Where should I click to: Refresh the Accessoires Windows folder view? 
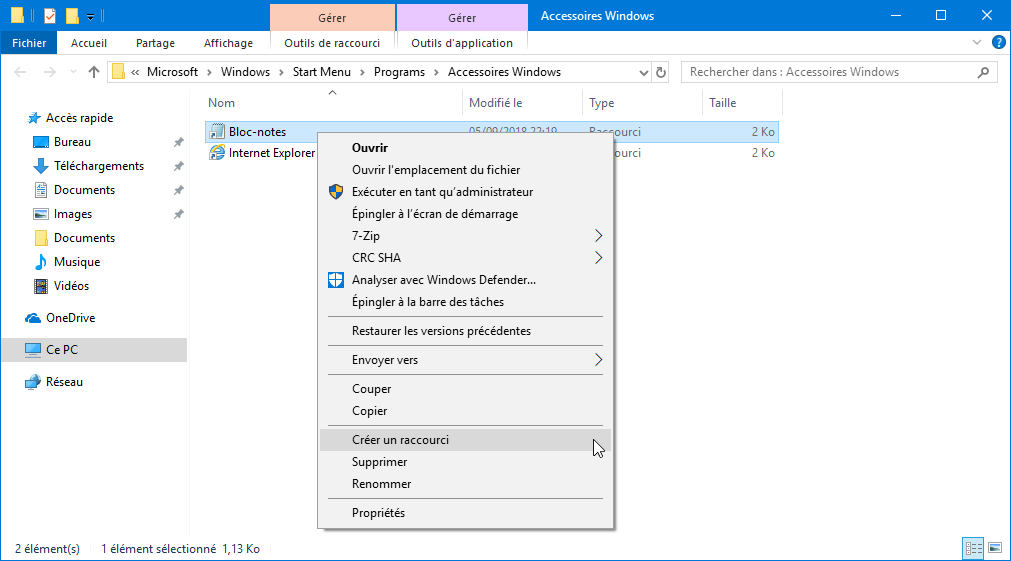661,72
